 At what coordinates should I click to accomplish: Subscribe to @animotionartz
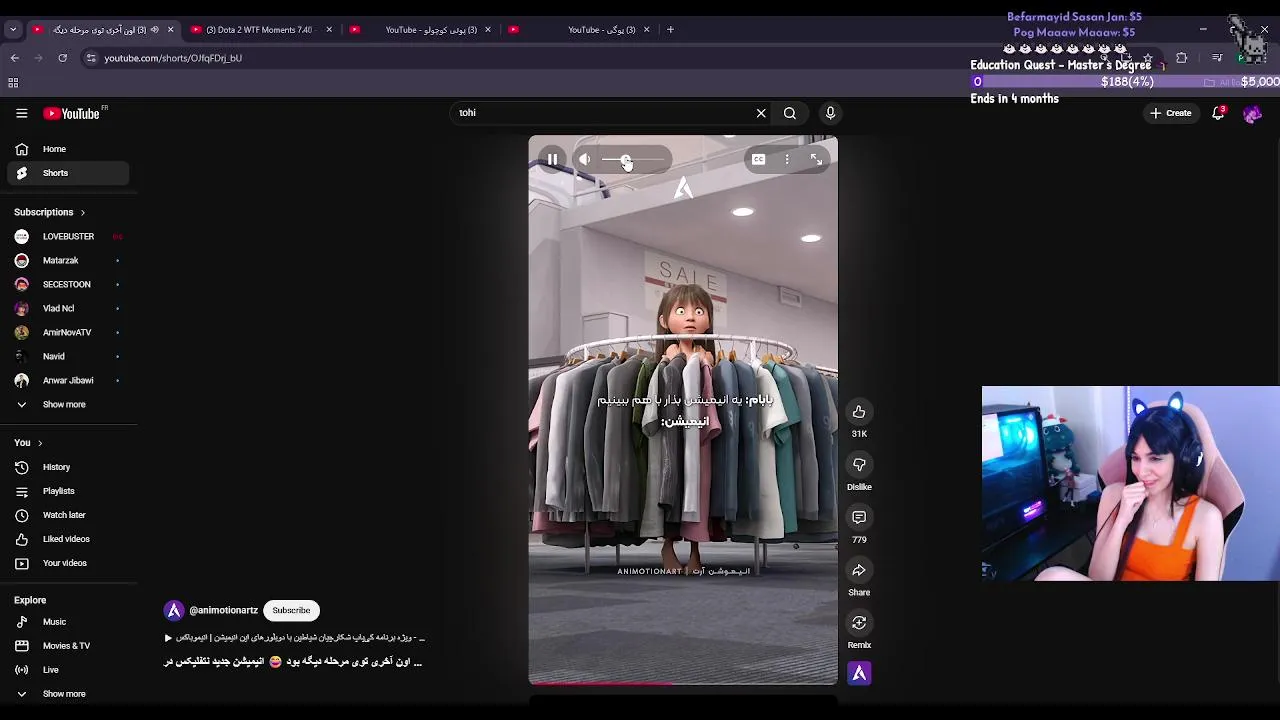point(291,610)
